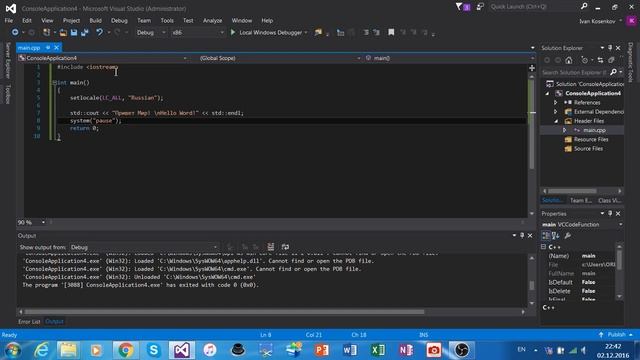Toggle auto-hide pin on the Properties panel
This screenshot has height=360, width=640.
pos(610,213)
